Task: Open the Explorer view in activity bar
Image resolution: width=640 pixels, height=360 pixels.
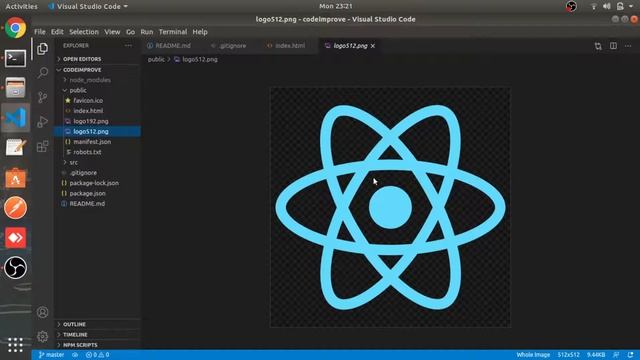Action: pyautogui.click(x=42, y=49)
